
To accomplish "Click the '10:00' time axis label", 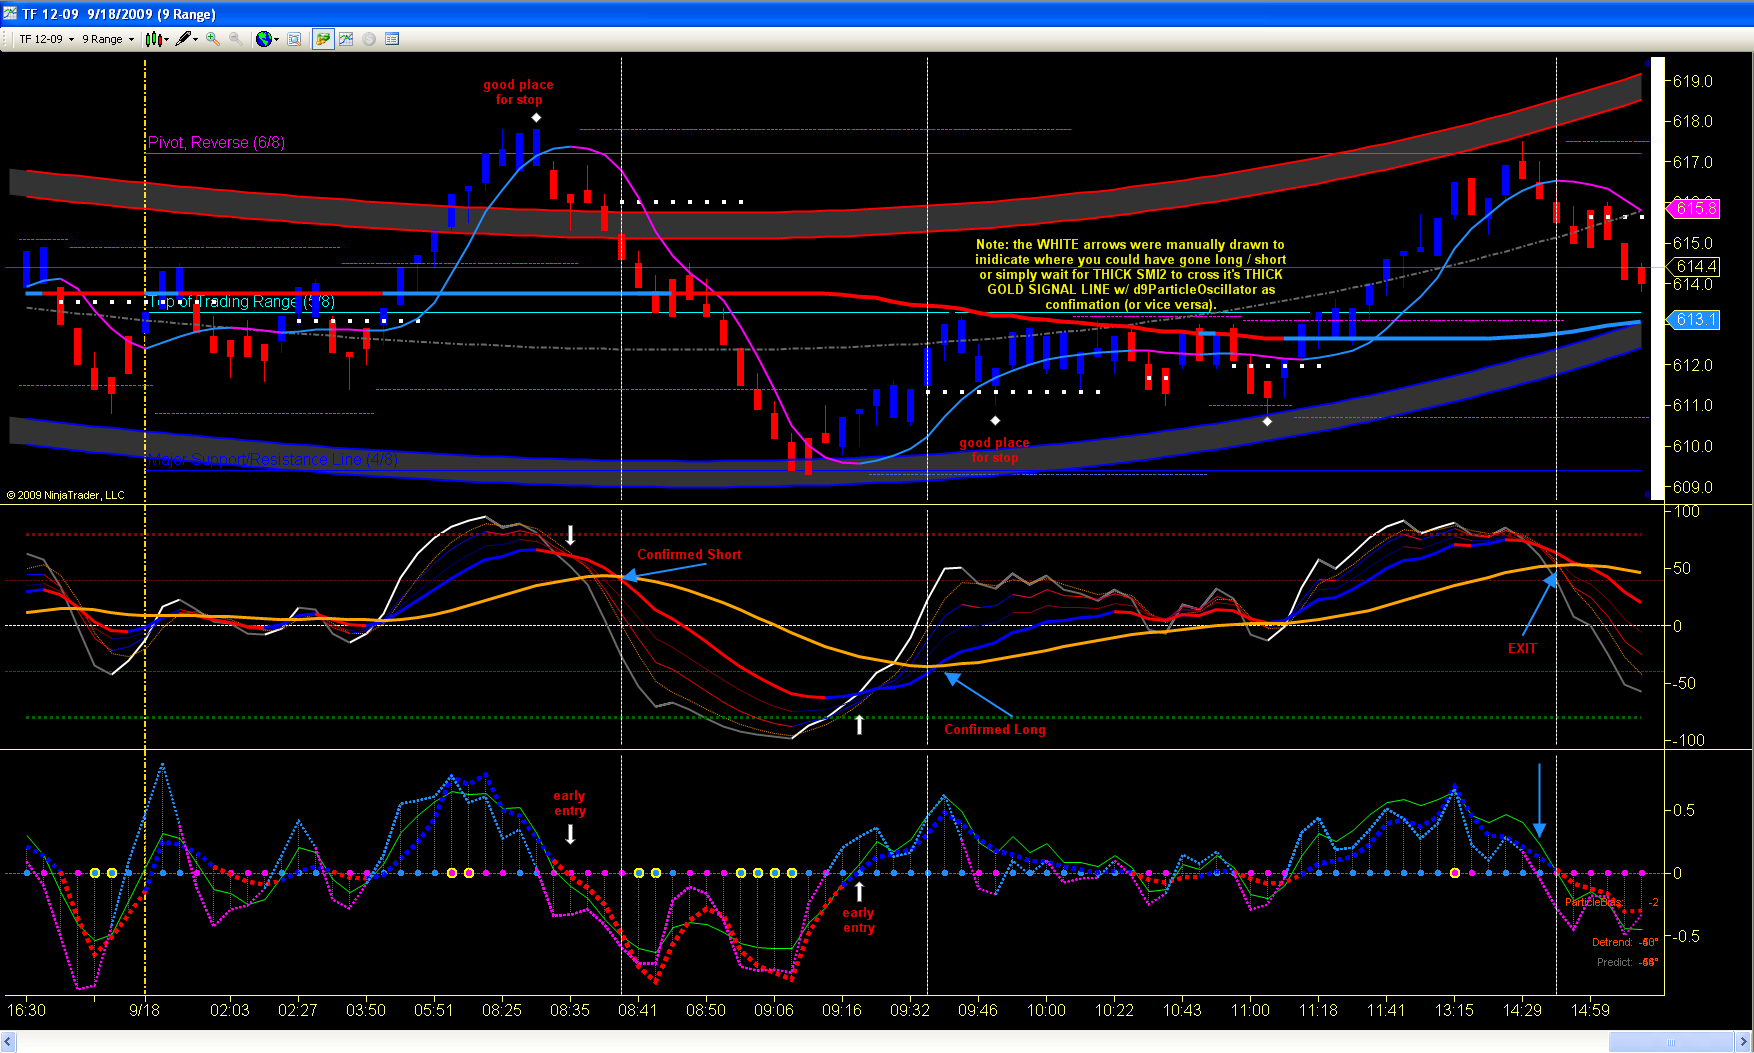I will (x=1046, y=1010).
